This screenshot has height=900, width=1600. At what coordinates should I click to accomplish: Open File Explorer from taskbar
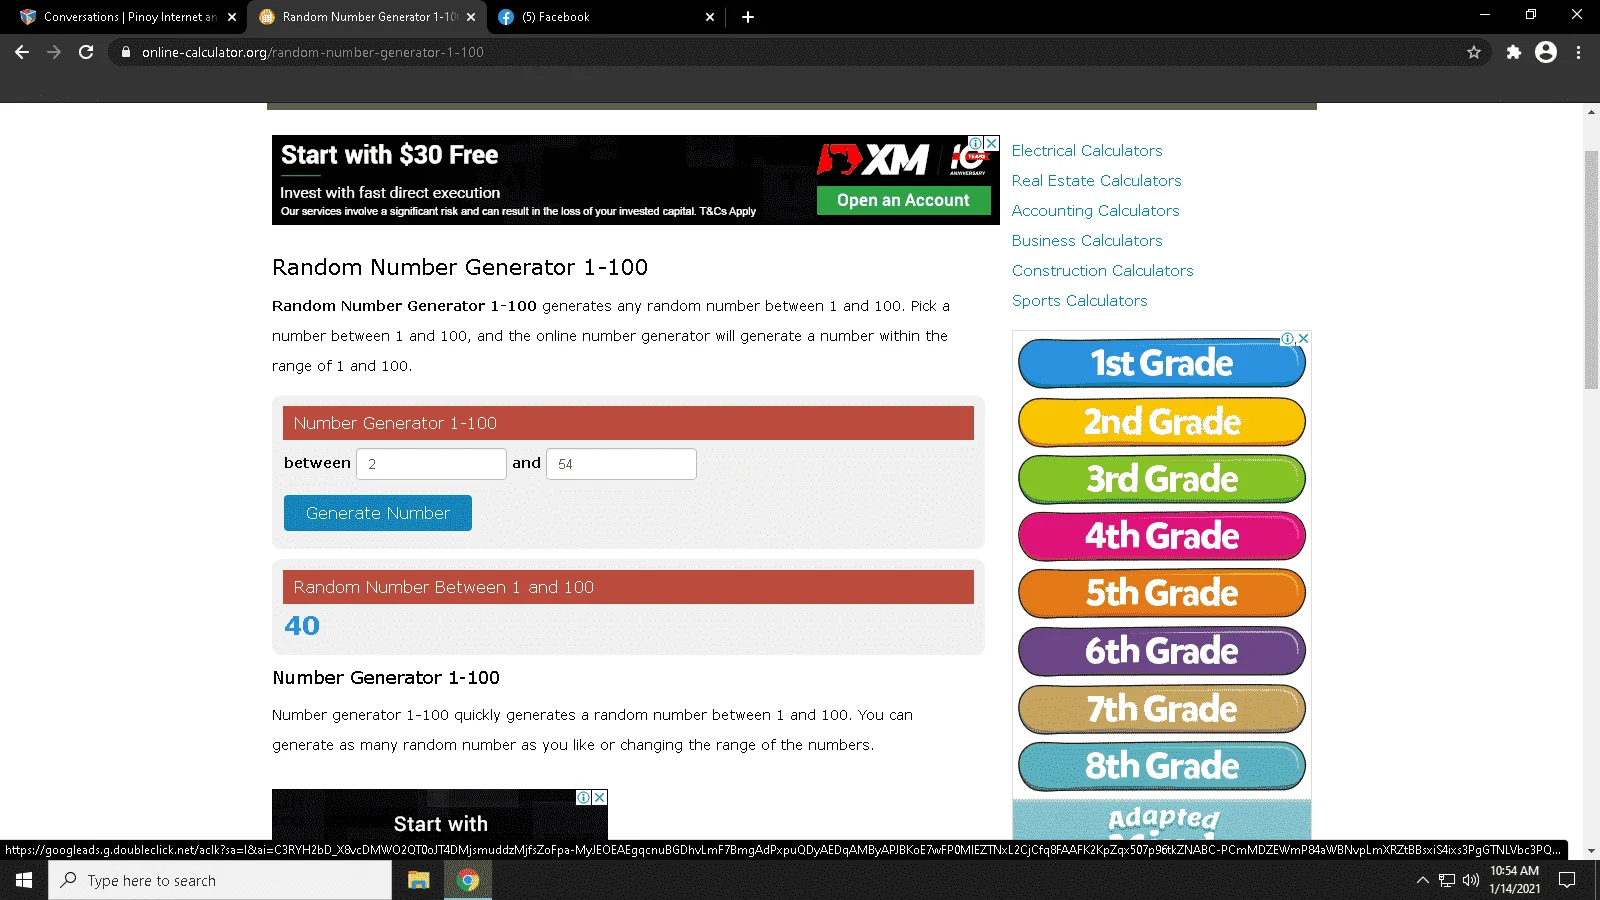[x=418, y=880]
